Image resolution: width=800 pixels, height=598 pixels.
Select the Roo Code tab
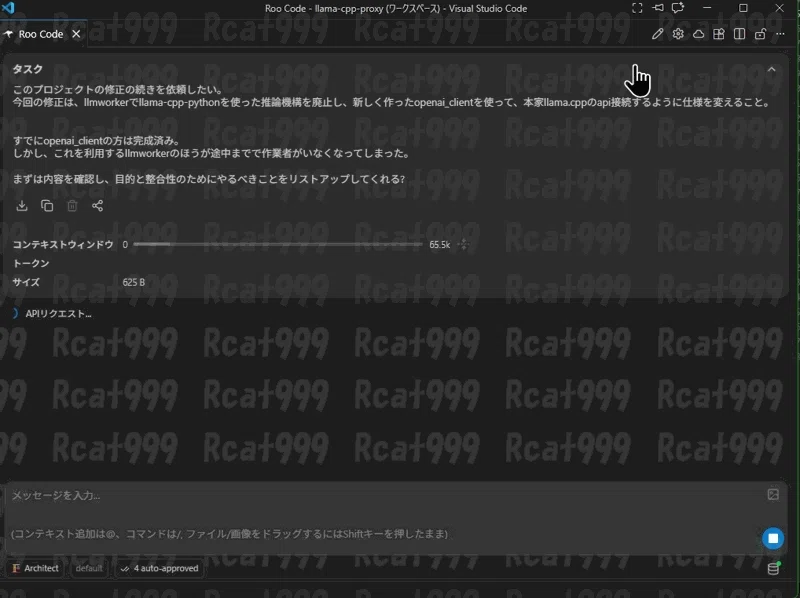click(x=41, y=34)
